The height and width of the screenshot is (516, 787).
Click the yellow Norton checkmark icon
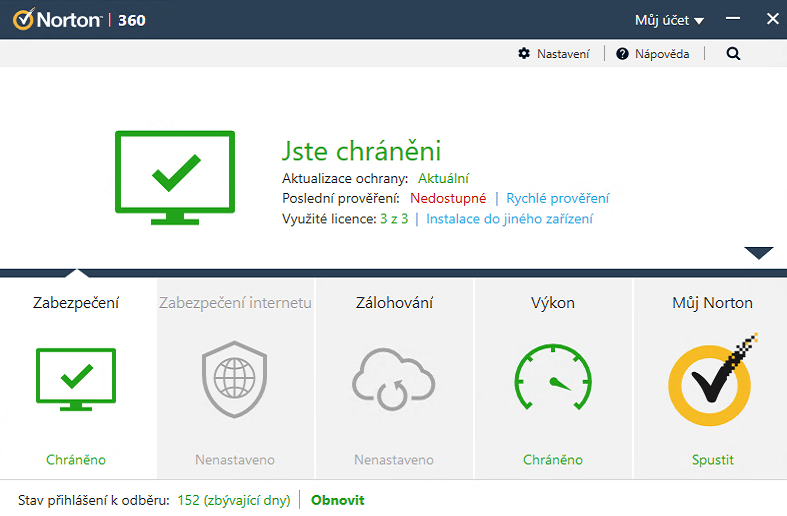tap(712, 380)
